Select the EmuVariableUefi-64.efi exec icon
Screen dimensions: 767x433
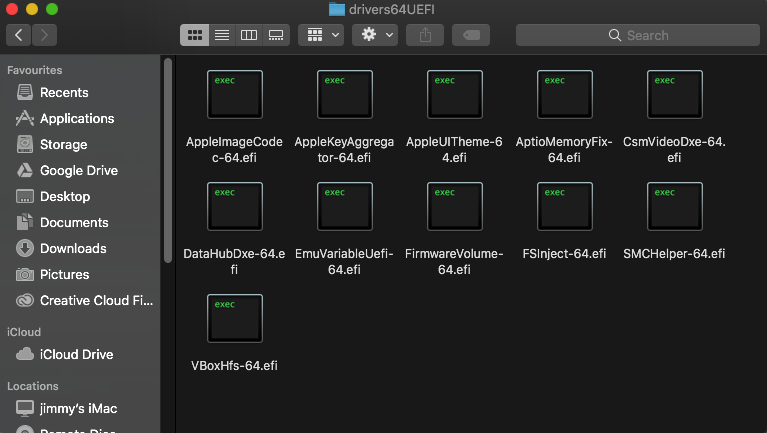345,206
